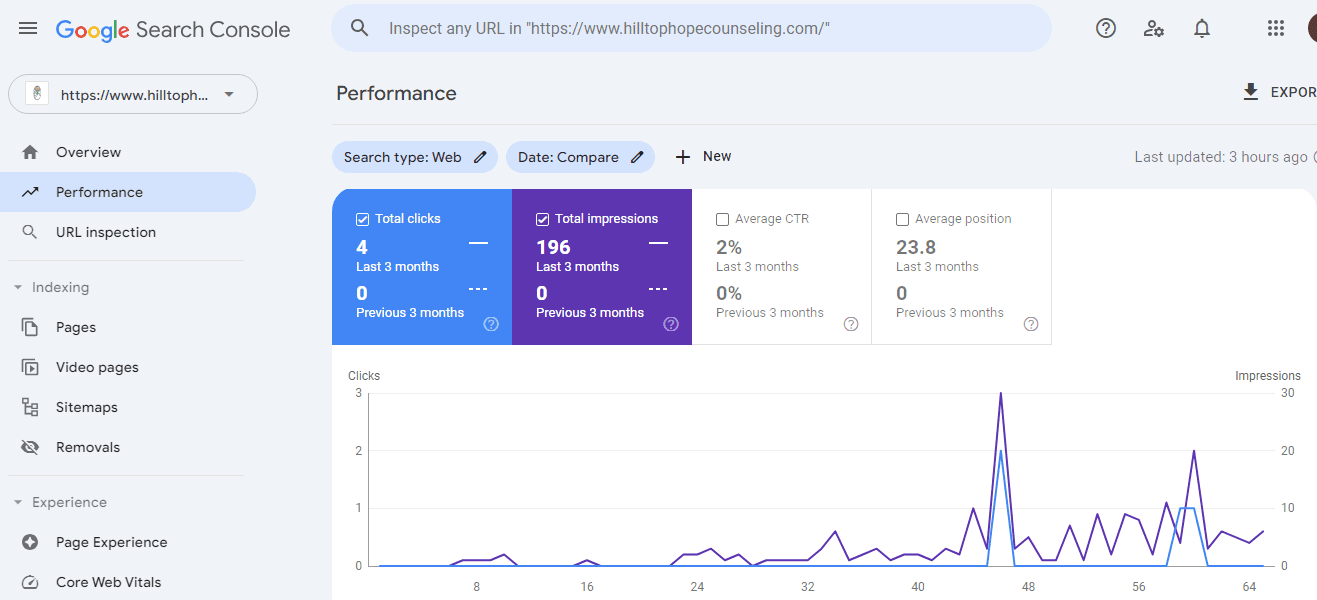
Task: Check the Average CTR checkbox
Action: (723, 219)
